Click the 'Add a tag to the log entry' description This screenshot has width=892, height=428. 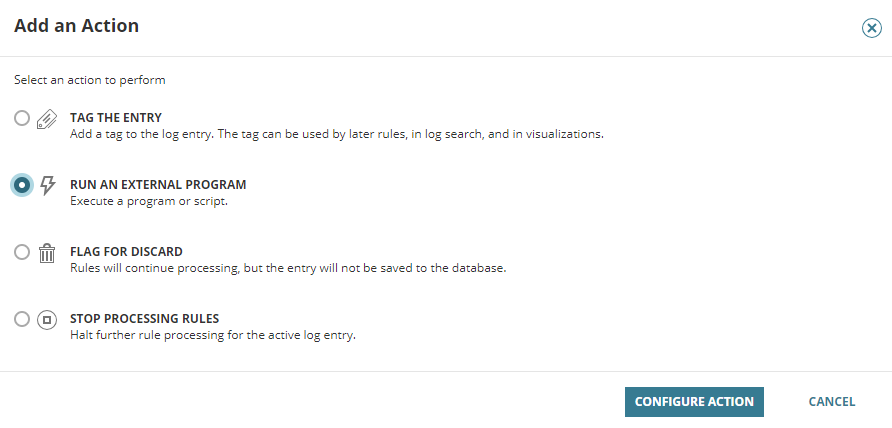tap(337, 135)
